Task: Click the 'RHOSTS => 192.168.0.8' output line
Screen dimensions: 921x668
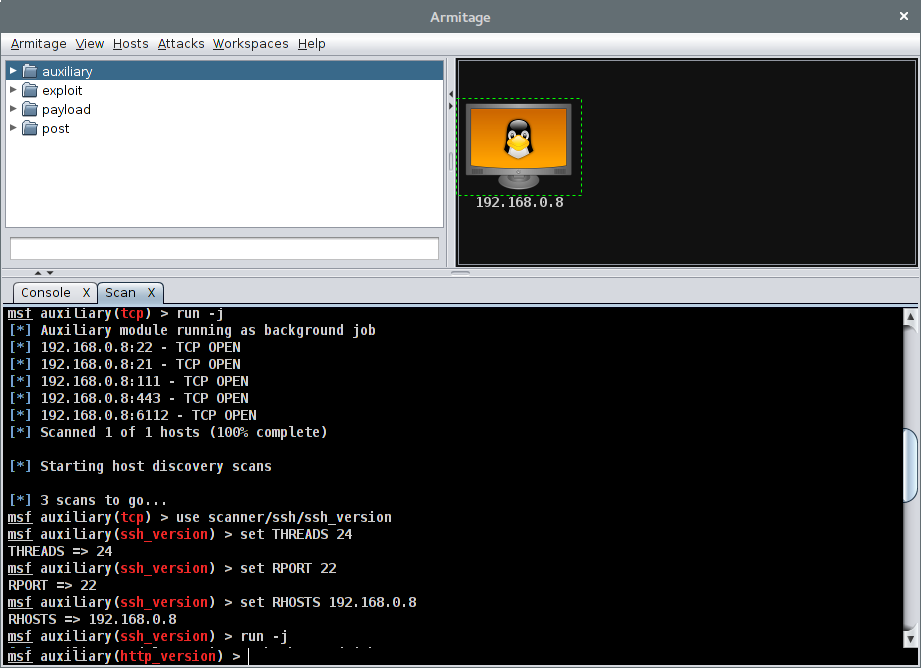Action: (92, 619)
